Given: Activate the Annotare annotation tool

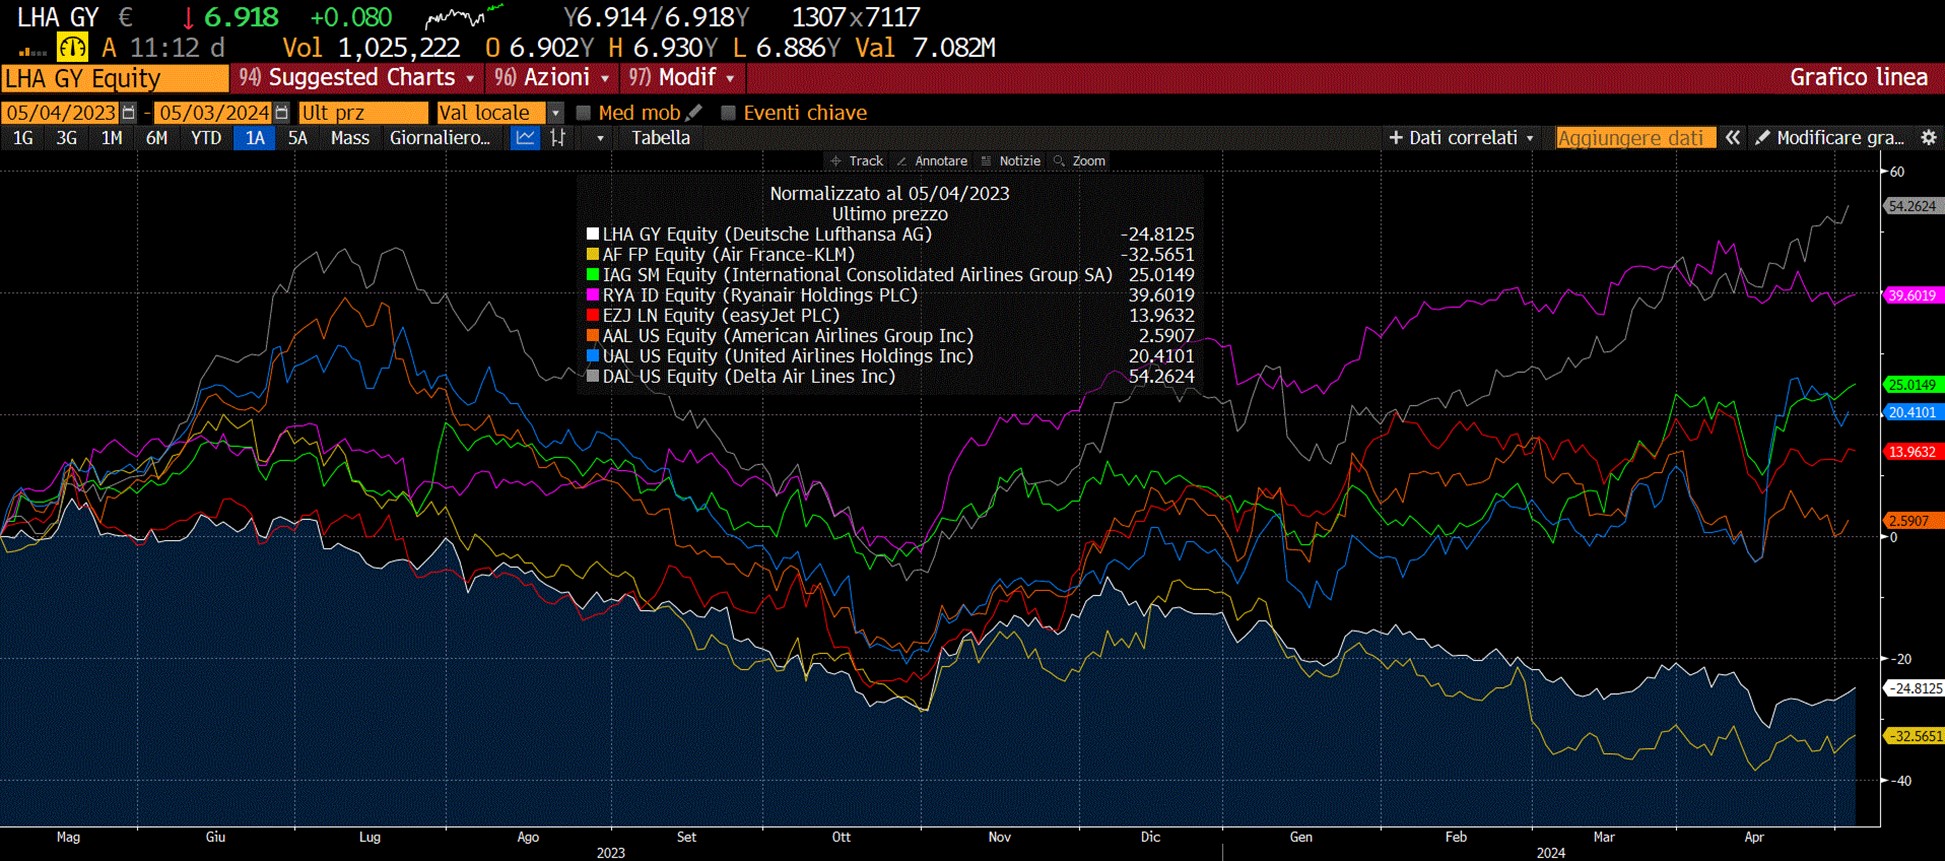Looking at the screenshot, I should click(932, 161).
